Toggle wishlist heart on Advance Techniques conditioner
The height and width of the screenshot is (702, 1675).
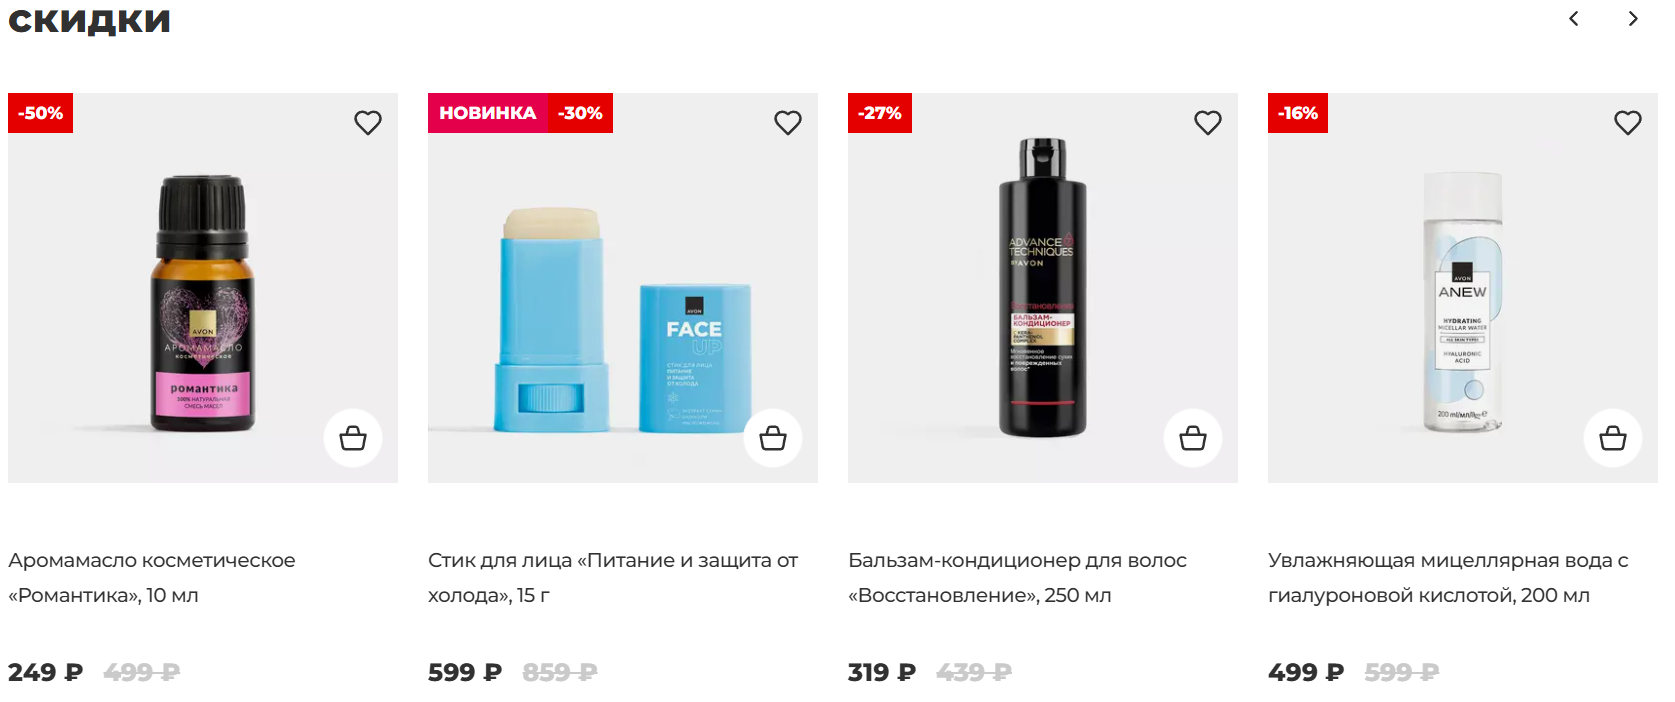click(x=1208, y=123)
